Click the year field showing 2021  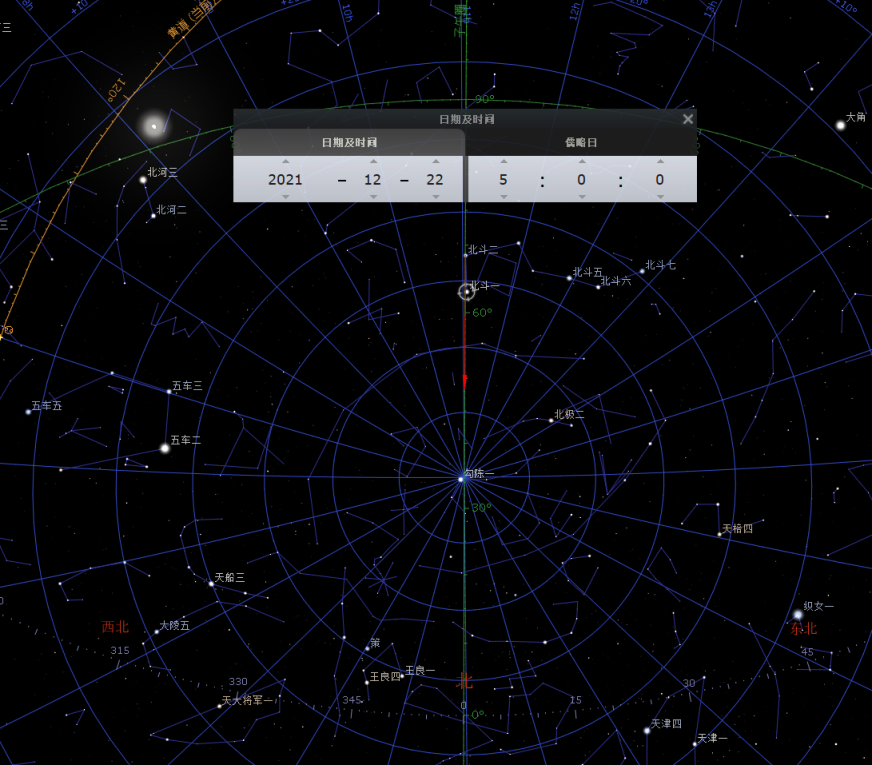pos(286,180)
